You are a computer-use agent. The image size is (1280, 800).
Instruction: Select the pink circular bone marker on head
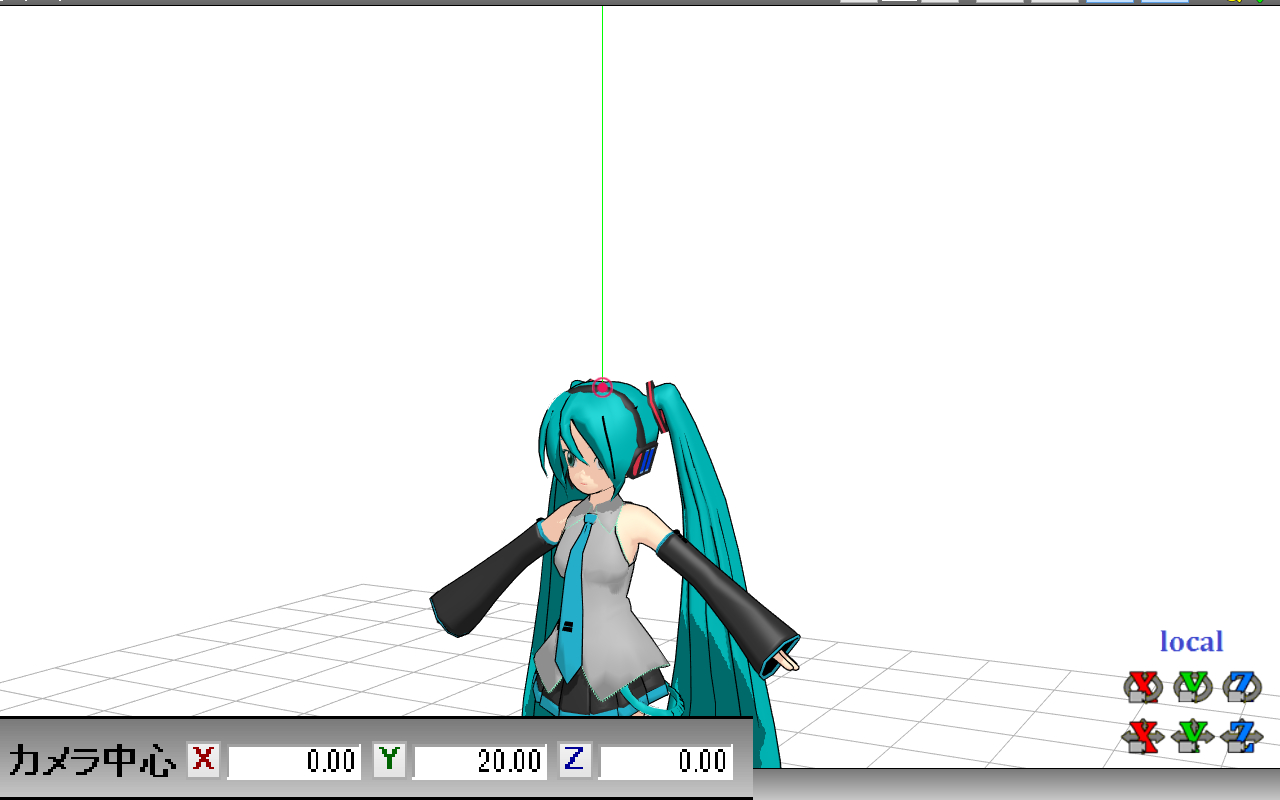tap(602, 387)
